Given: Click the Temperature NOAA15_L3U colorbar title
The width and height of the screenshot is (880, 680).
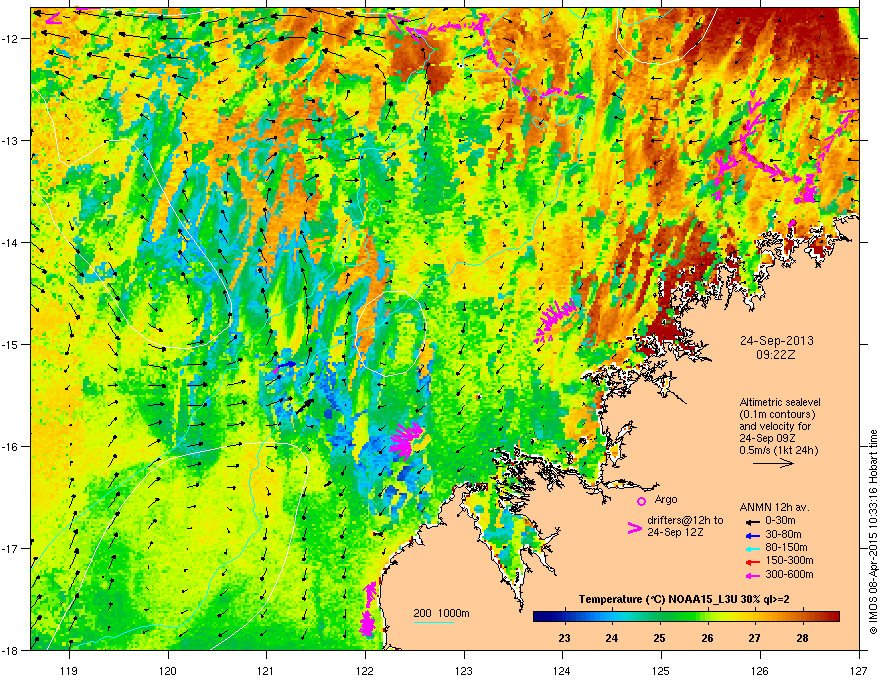Looking at the screenshot, I should pyautogui.click(x=684, y=600).
